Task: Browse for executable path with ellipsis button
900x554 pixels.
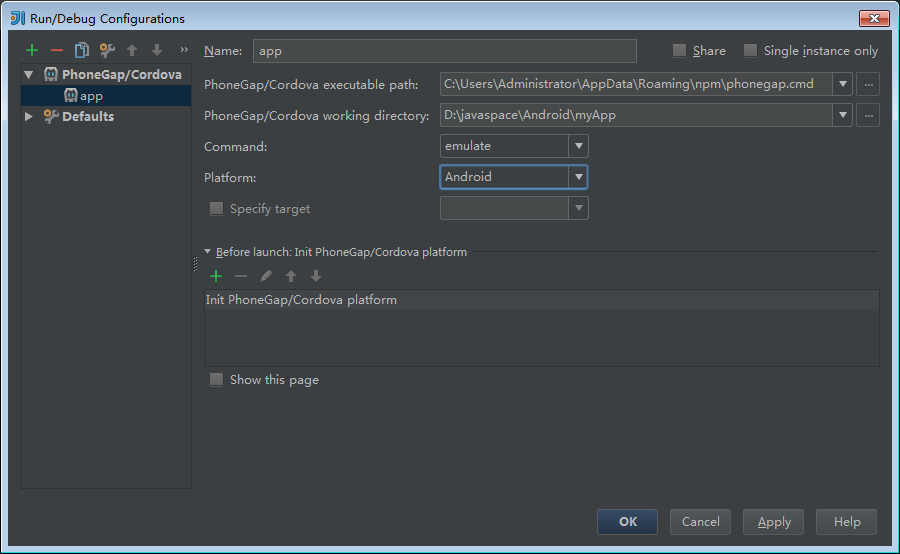Action: (868, 84)
